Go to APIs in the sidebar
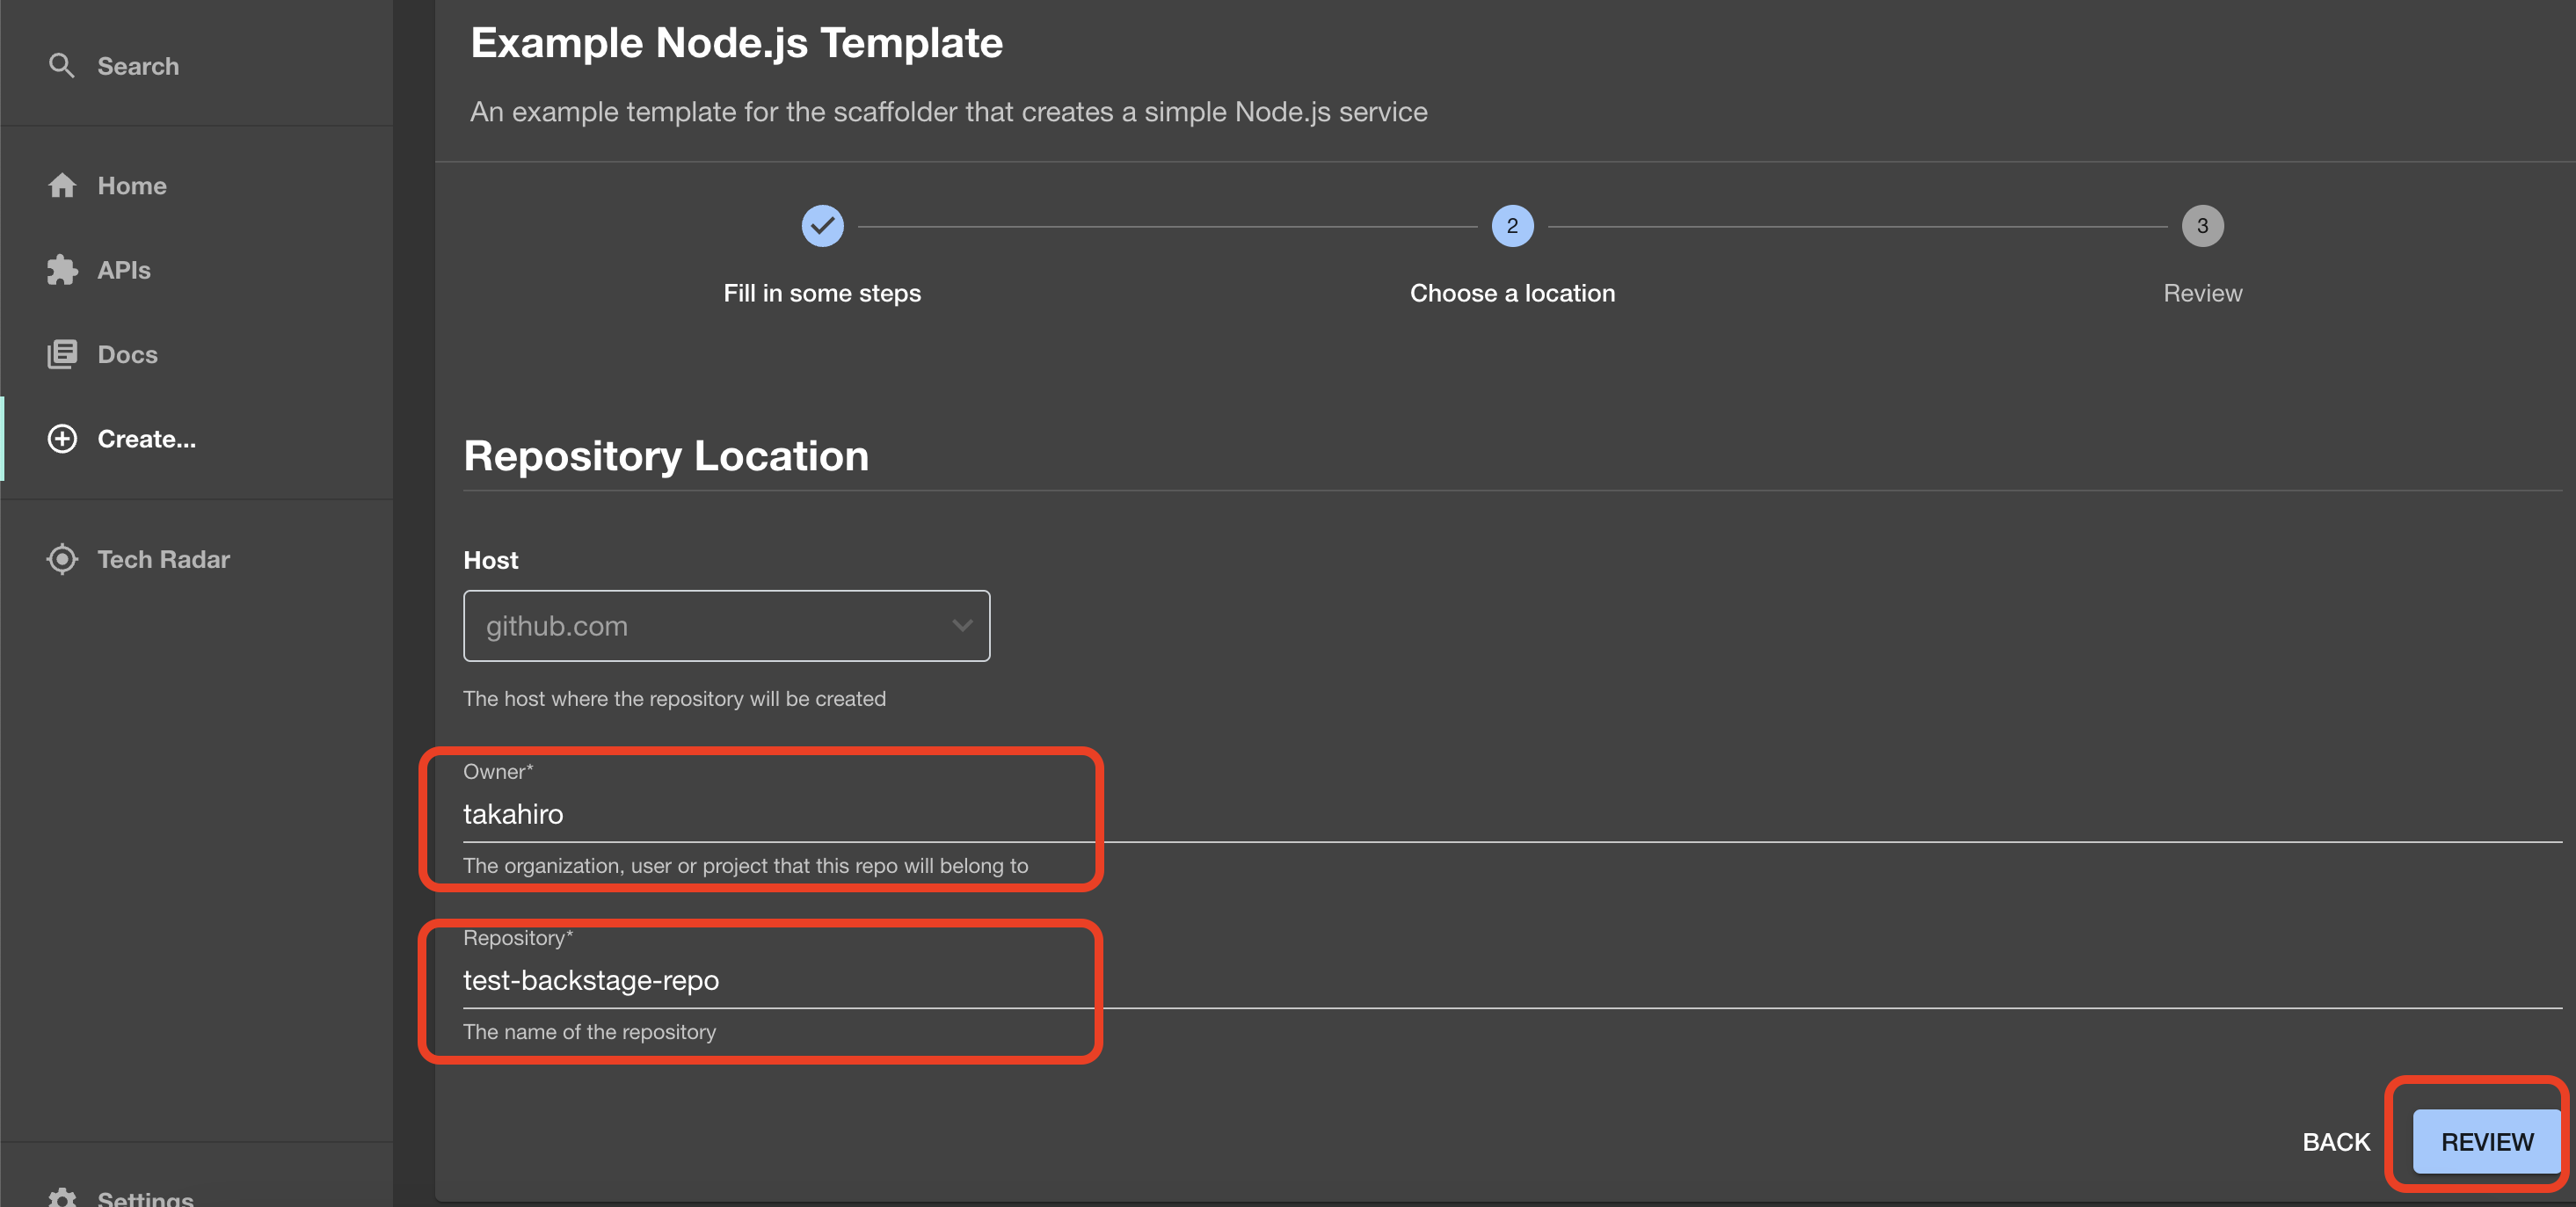Image resolution: width=2576 pixels, height=1207 pixels. coord(124,270)
